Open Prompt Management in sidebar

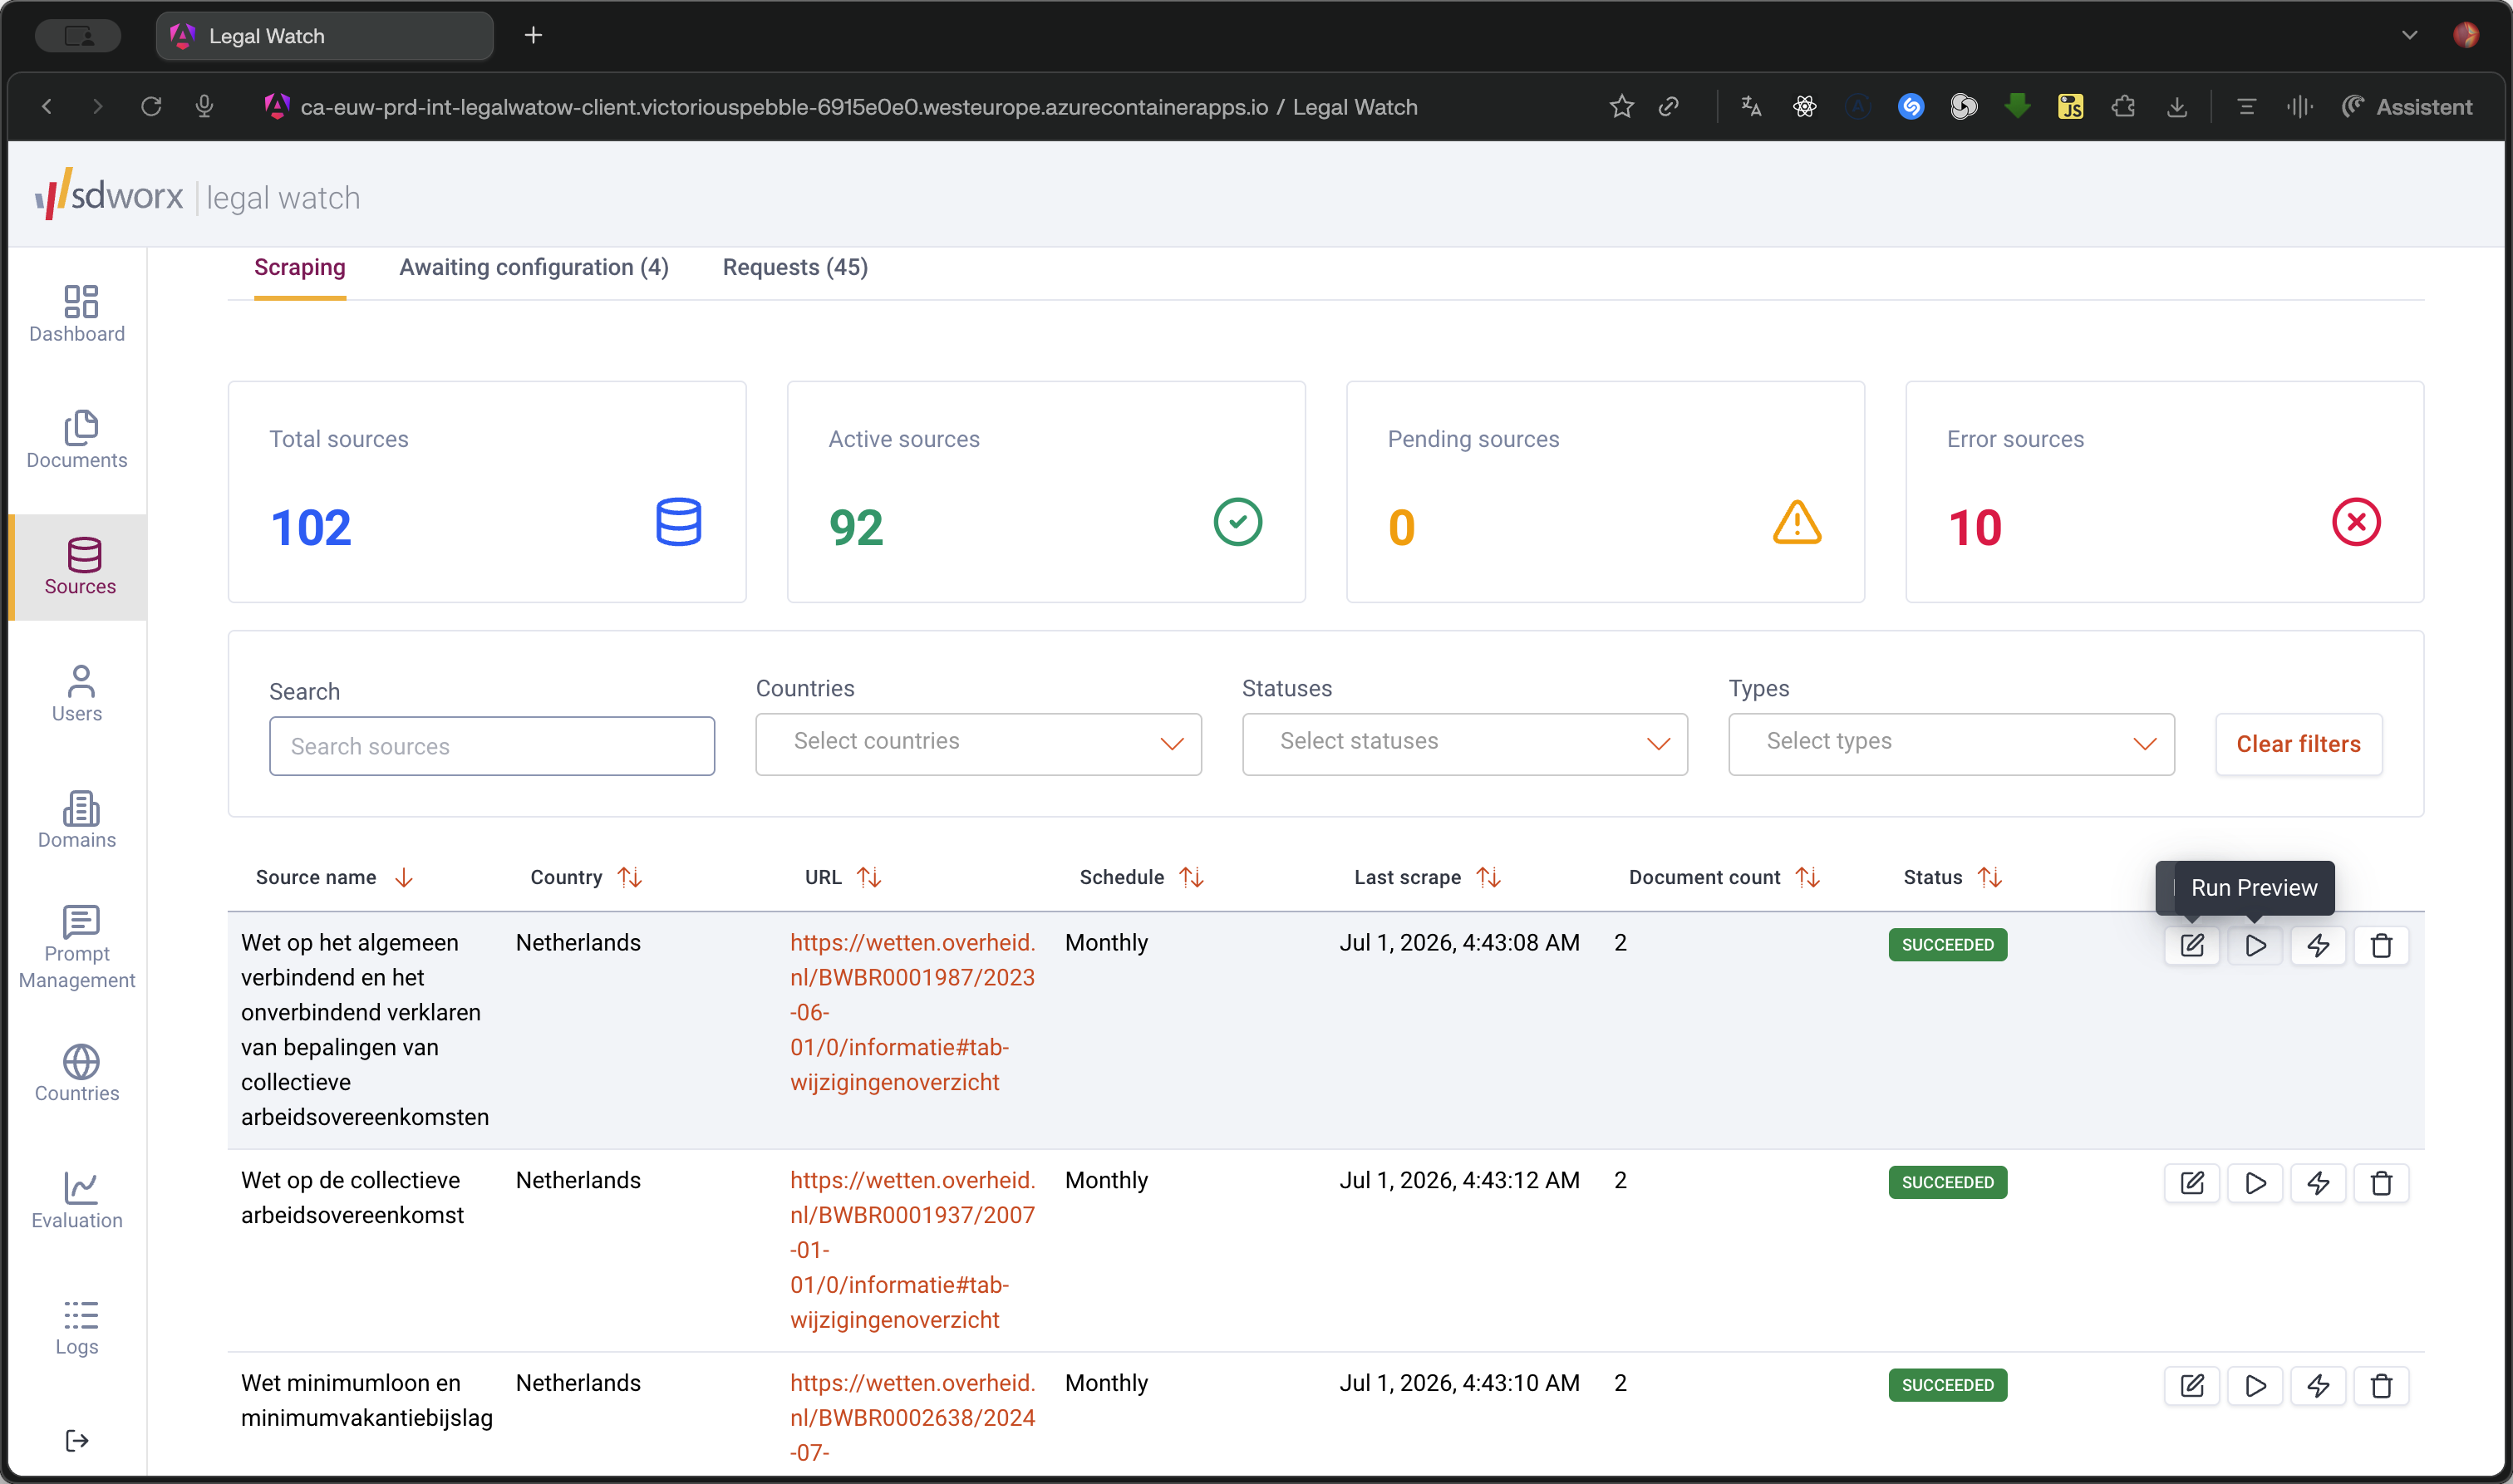(x=77, y=947)
